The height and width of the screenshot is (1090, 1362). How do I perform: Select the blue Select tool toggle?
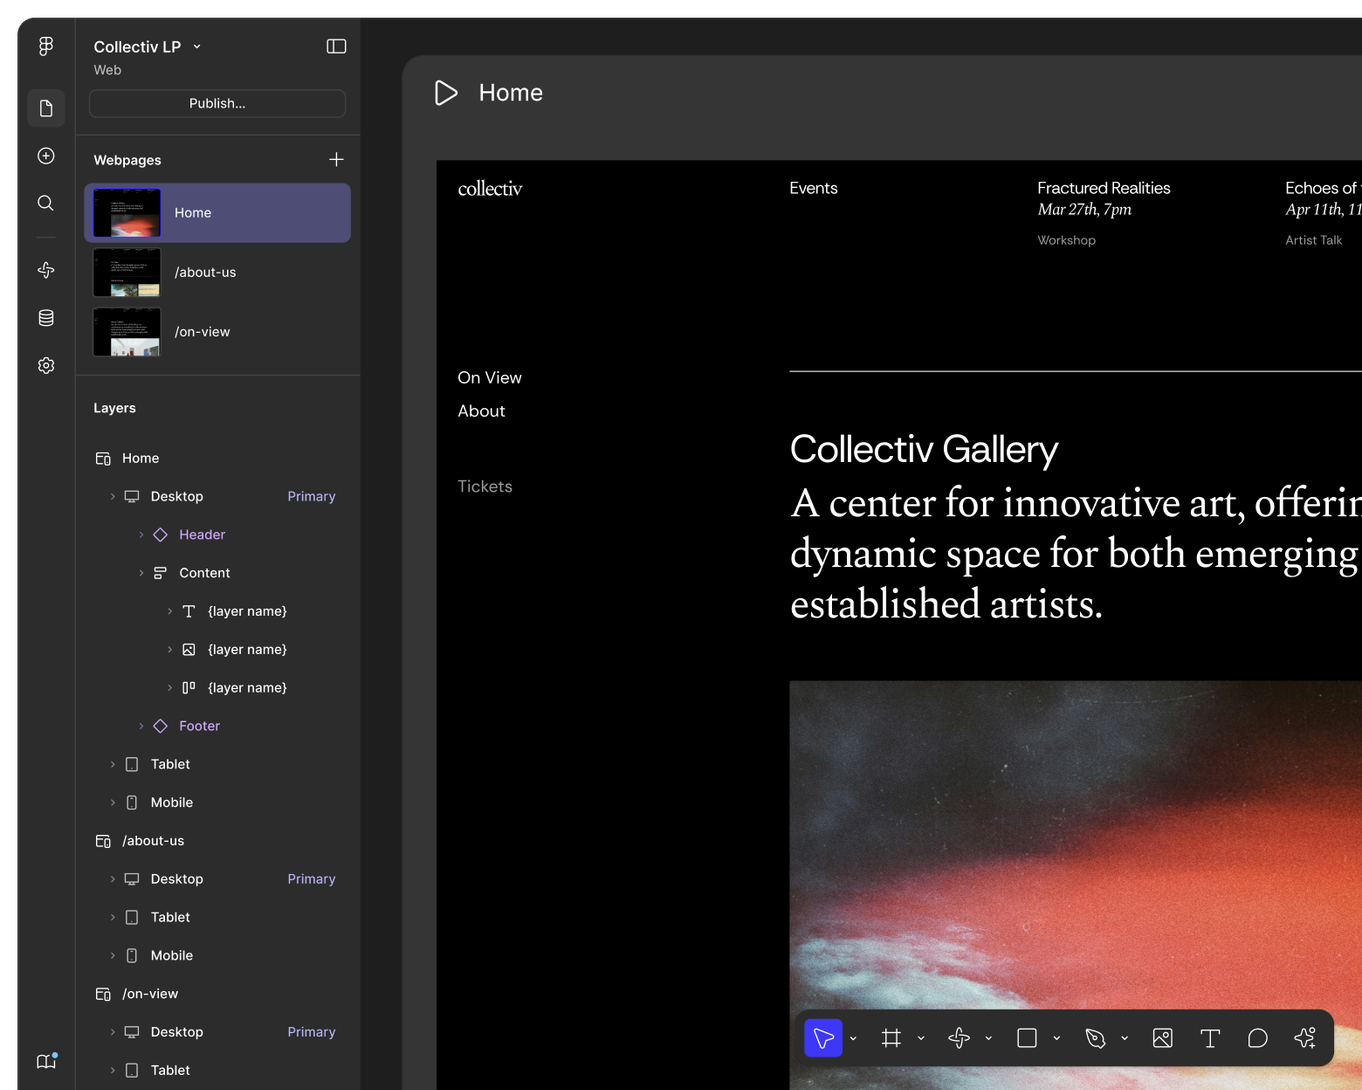click(x=822, y=1038)
